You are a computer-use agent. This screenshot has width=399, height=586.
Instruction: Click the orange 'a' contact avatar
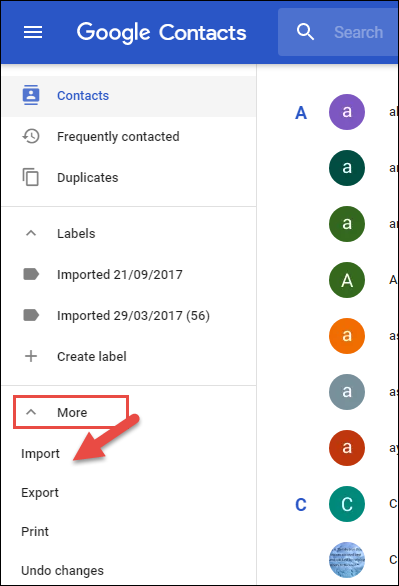(347, 336)
